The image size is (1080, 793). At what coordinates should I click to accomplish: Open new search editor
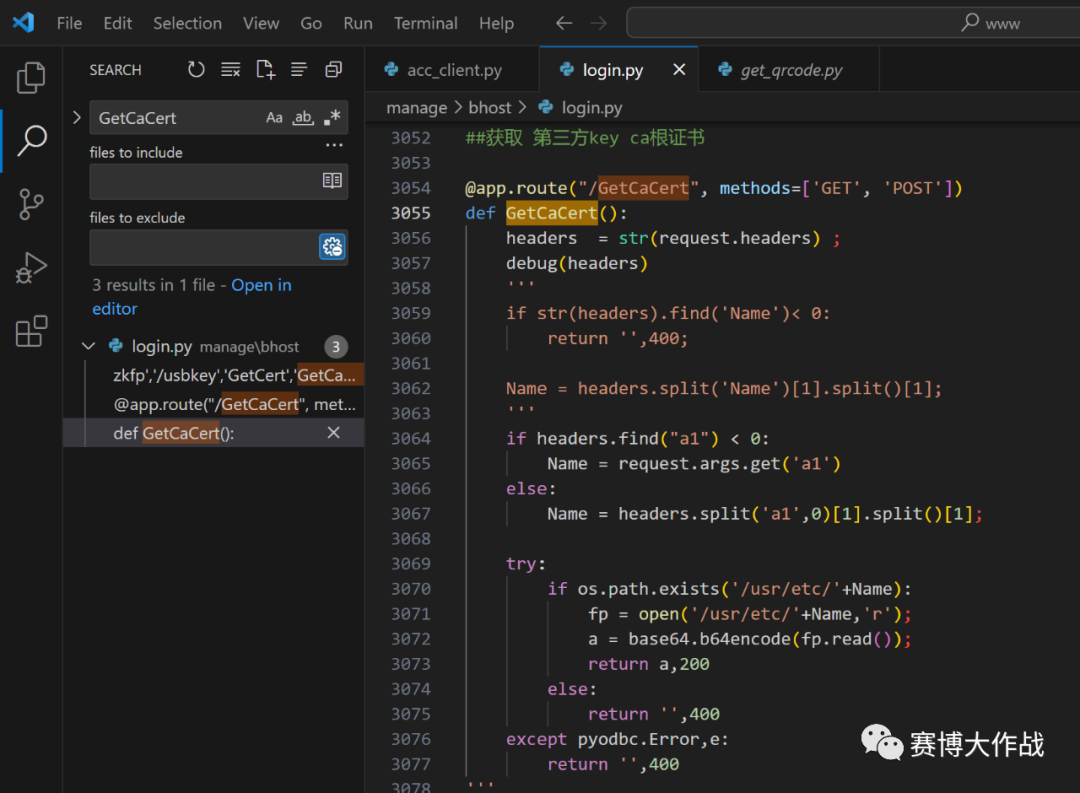[x=265, y=70]
